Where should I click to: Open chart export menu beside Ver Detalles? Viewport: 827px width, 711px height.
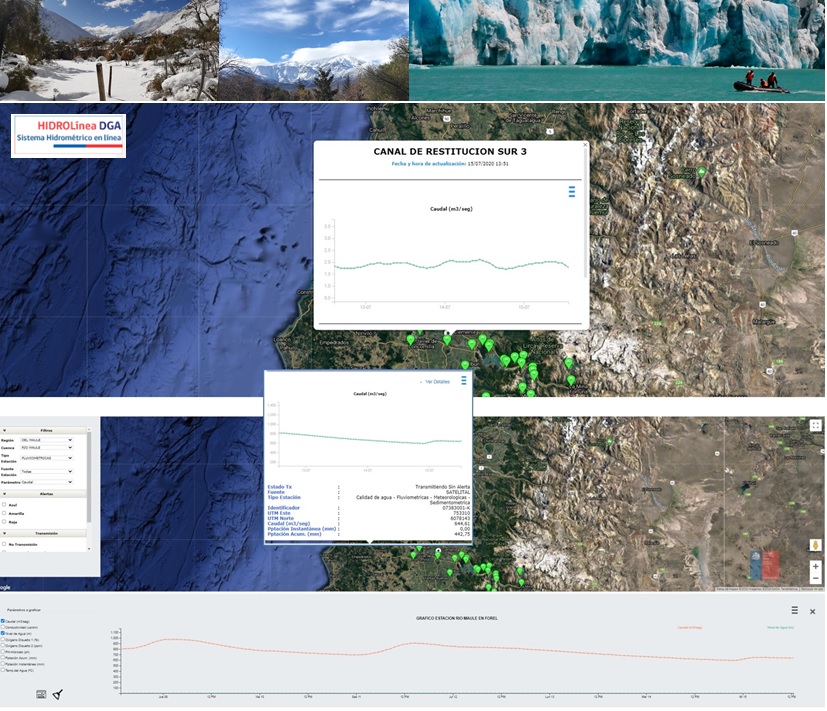coord(464,380)
